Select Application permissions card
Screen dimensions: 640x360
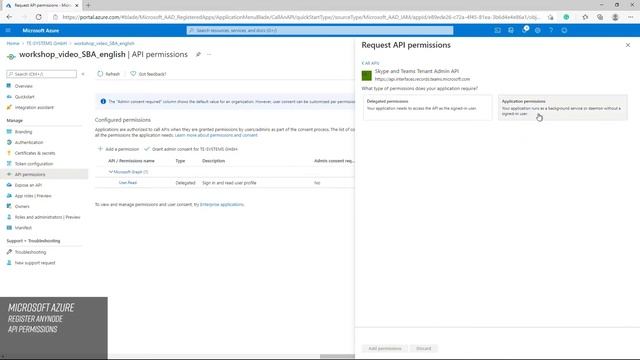(x=562, y=107)
